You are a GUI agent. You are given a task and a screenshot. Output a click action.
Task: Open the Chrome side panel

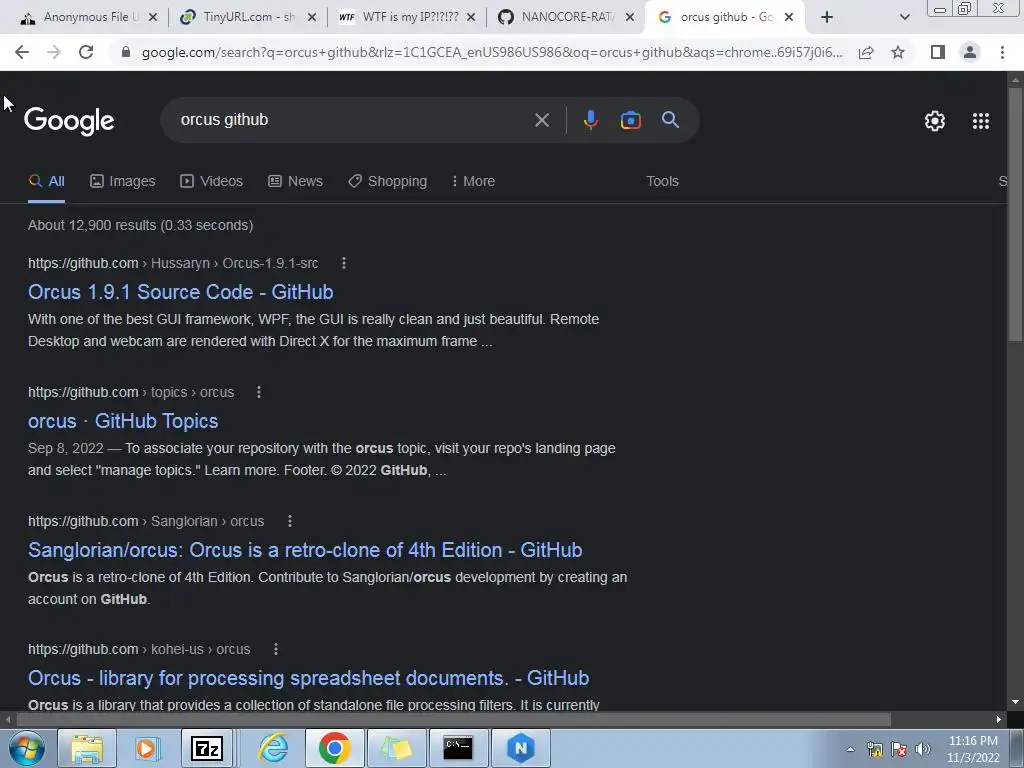(938, 52)
